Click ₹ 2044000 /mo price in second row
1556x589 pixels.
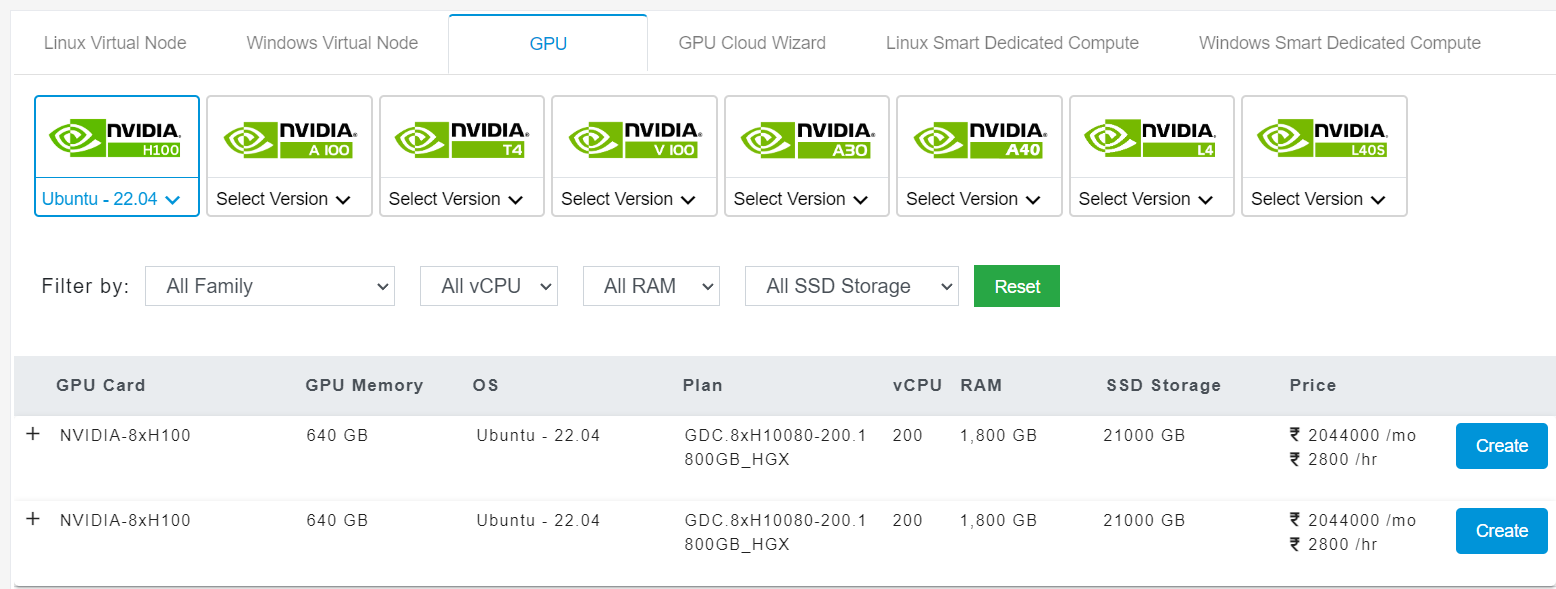[1353, 521]
